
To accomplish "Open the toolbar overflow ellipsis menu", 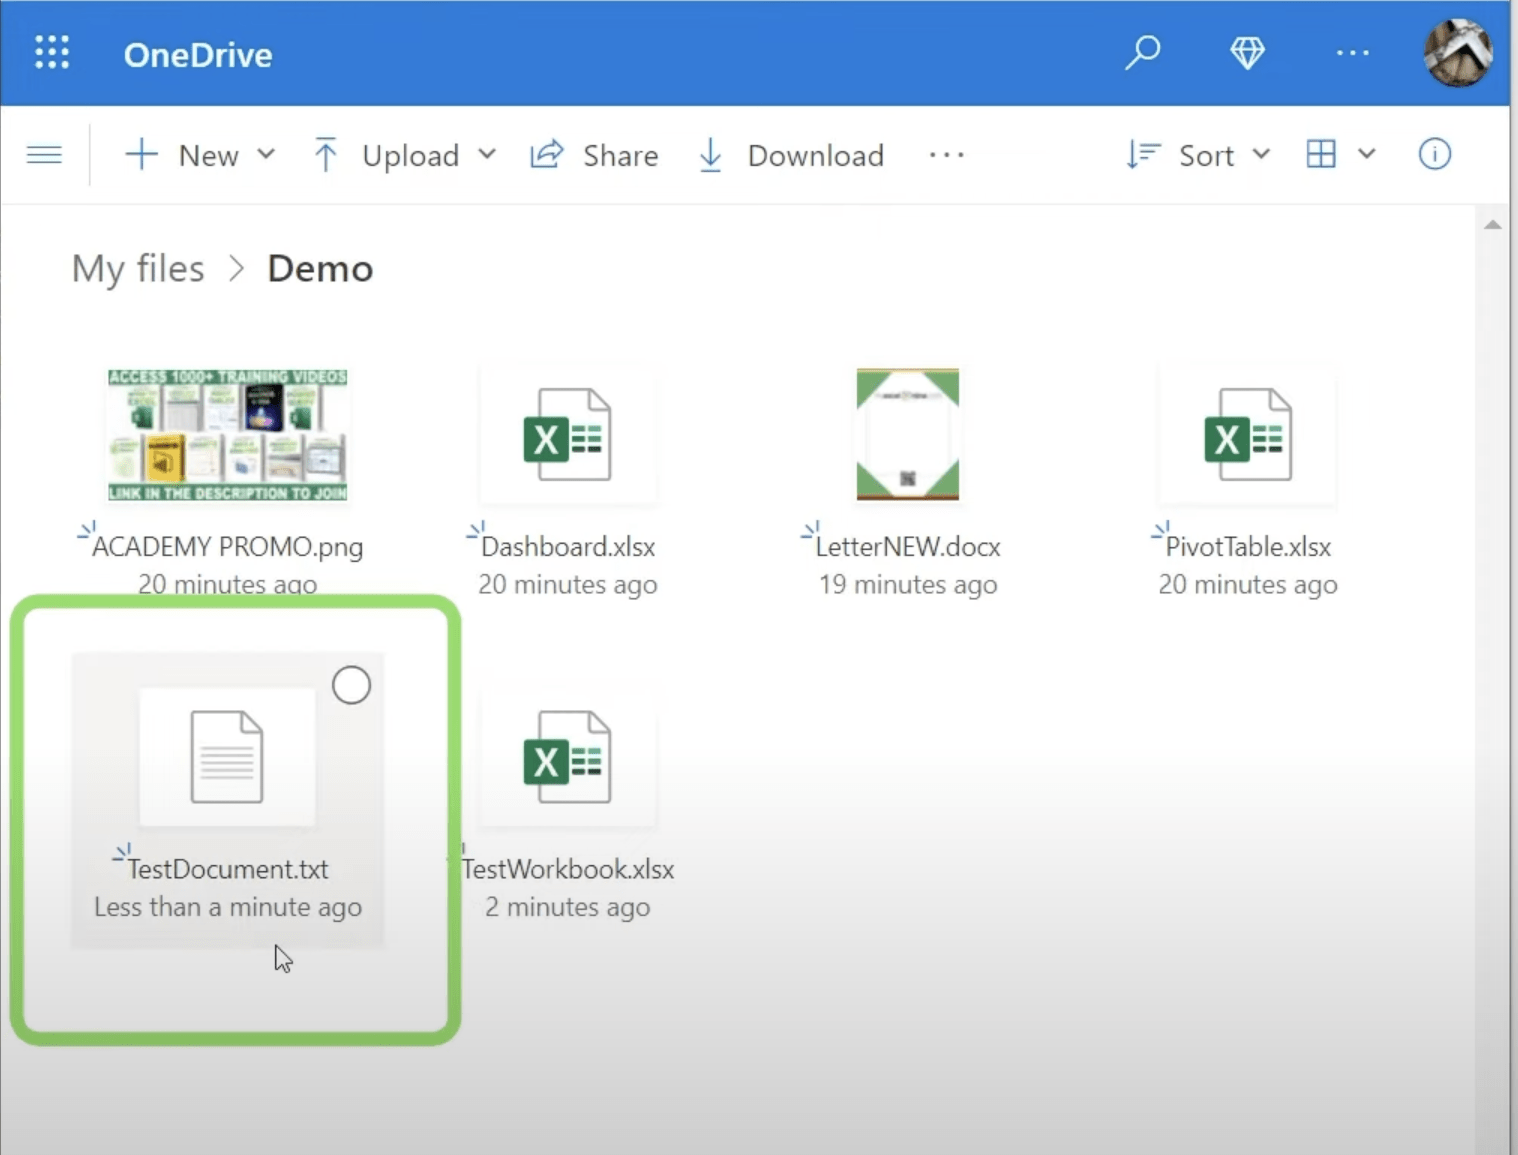I will (x=946, y=155).
